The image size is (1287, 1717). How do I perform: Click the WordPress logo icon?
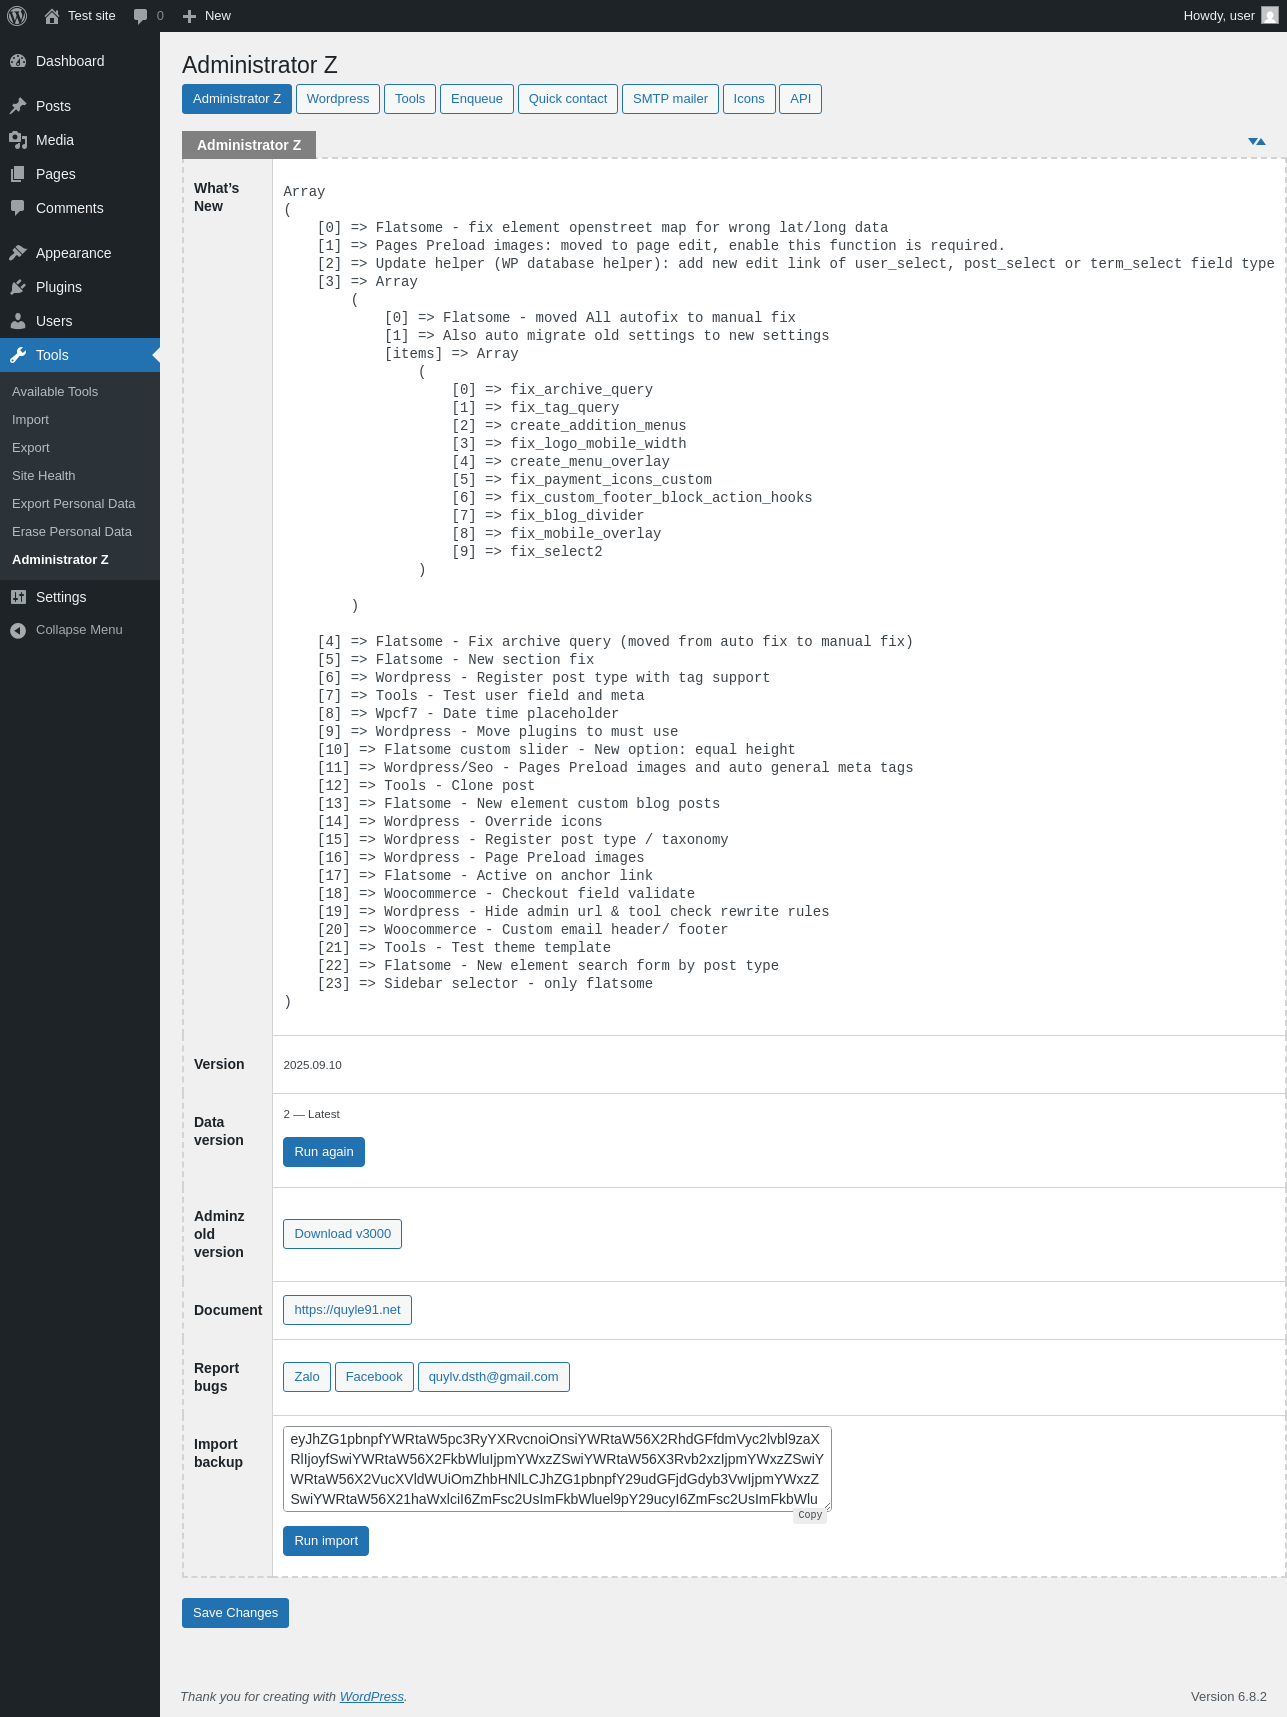17,16
